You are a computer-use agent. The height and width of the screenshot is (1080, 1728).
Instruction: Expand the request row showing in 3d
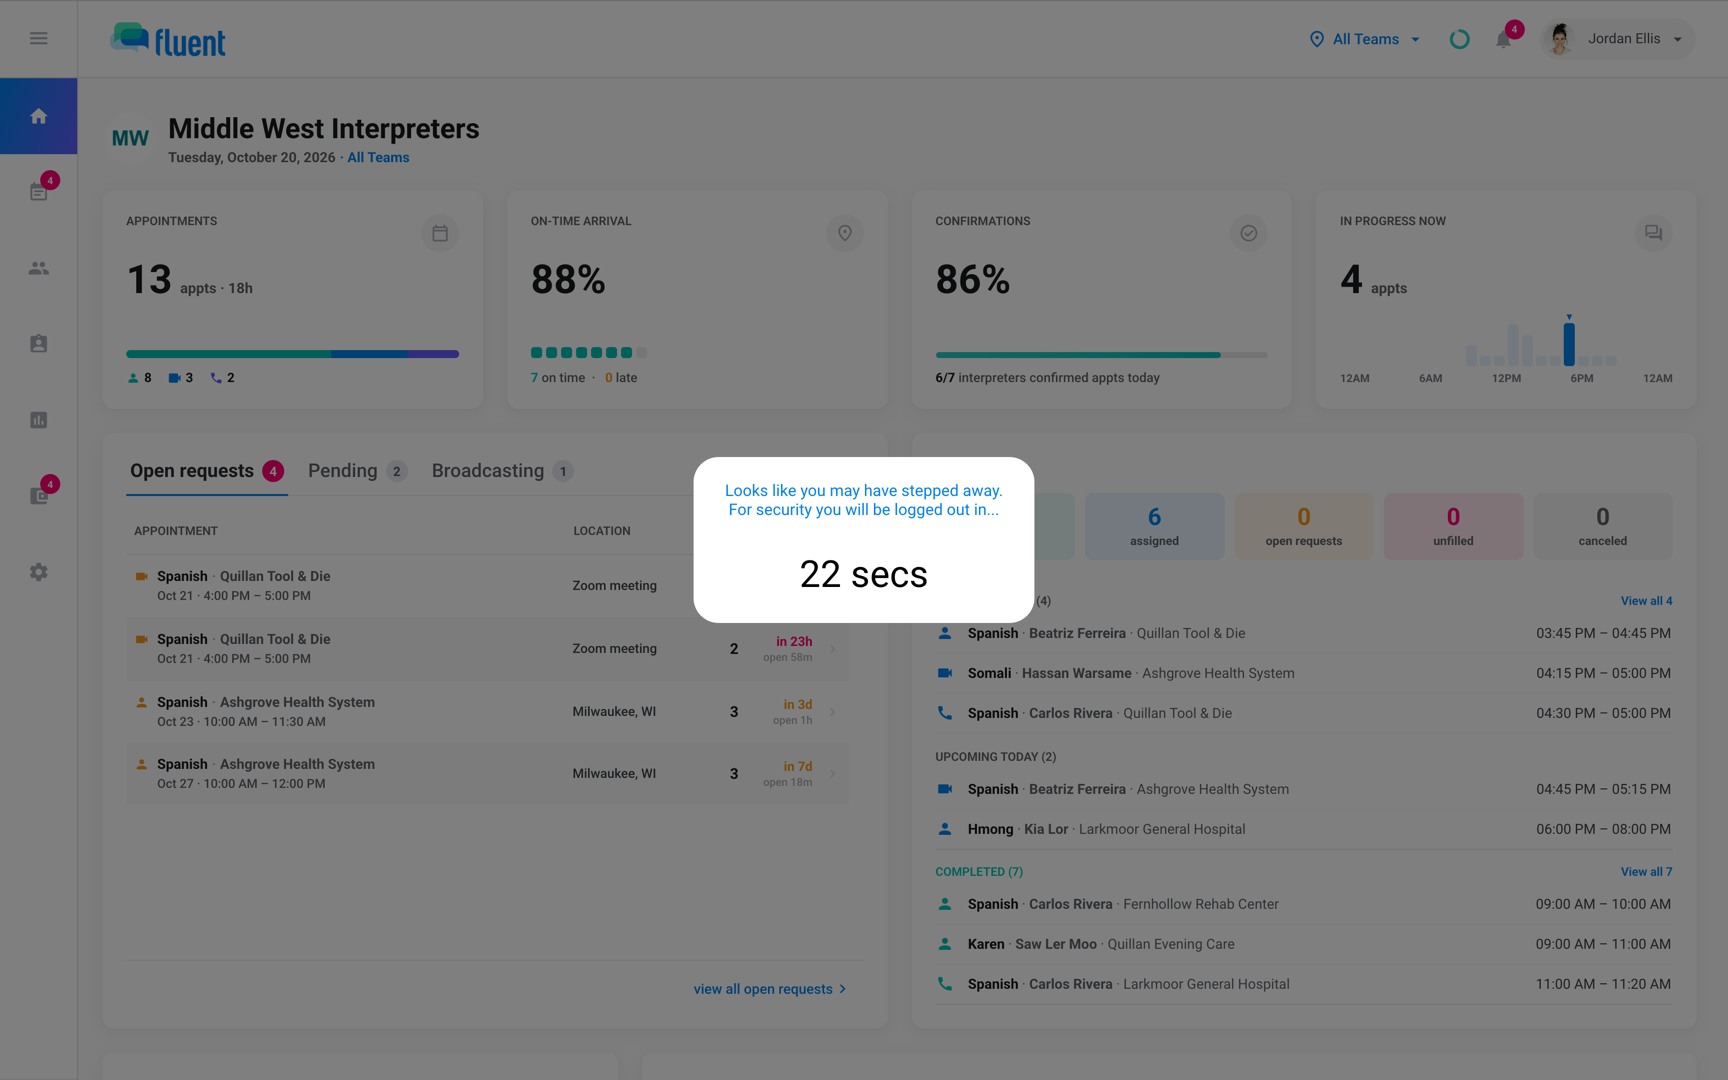click(832, 712)
